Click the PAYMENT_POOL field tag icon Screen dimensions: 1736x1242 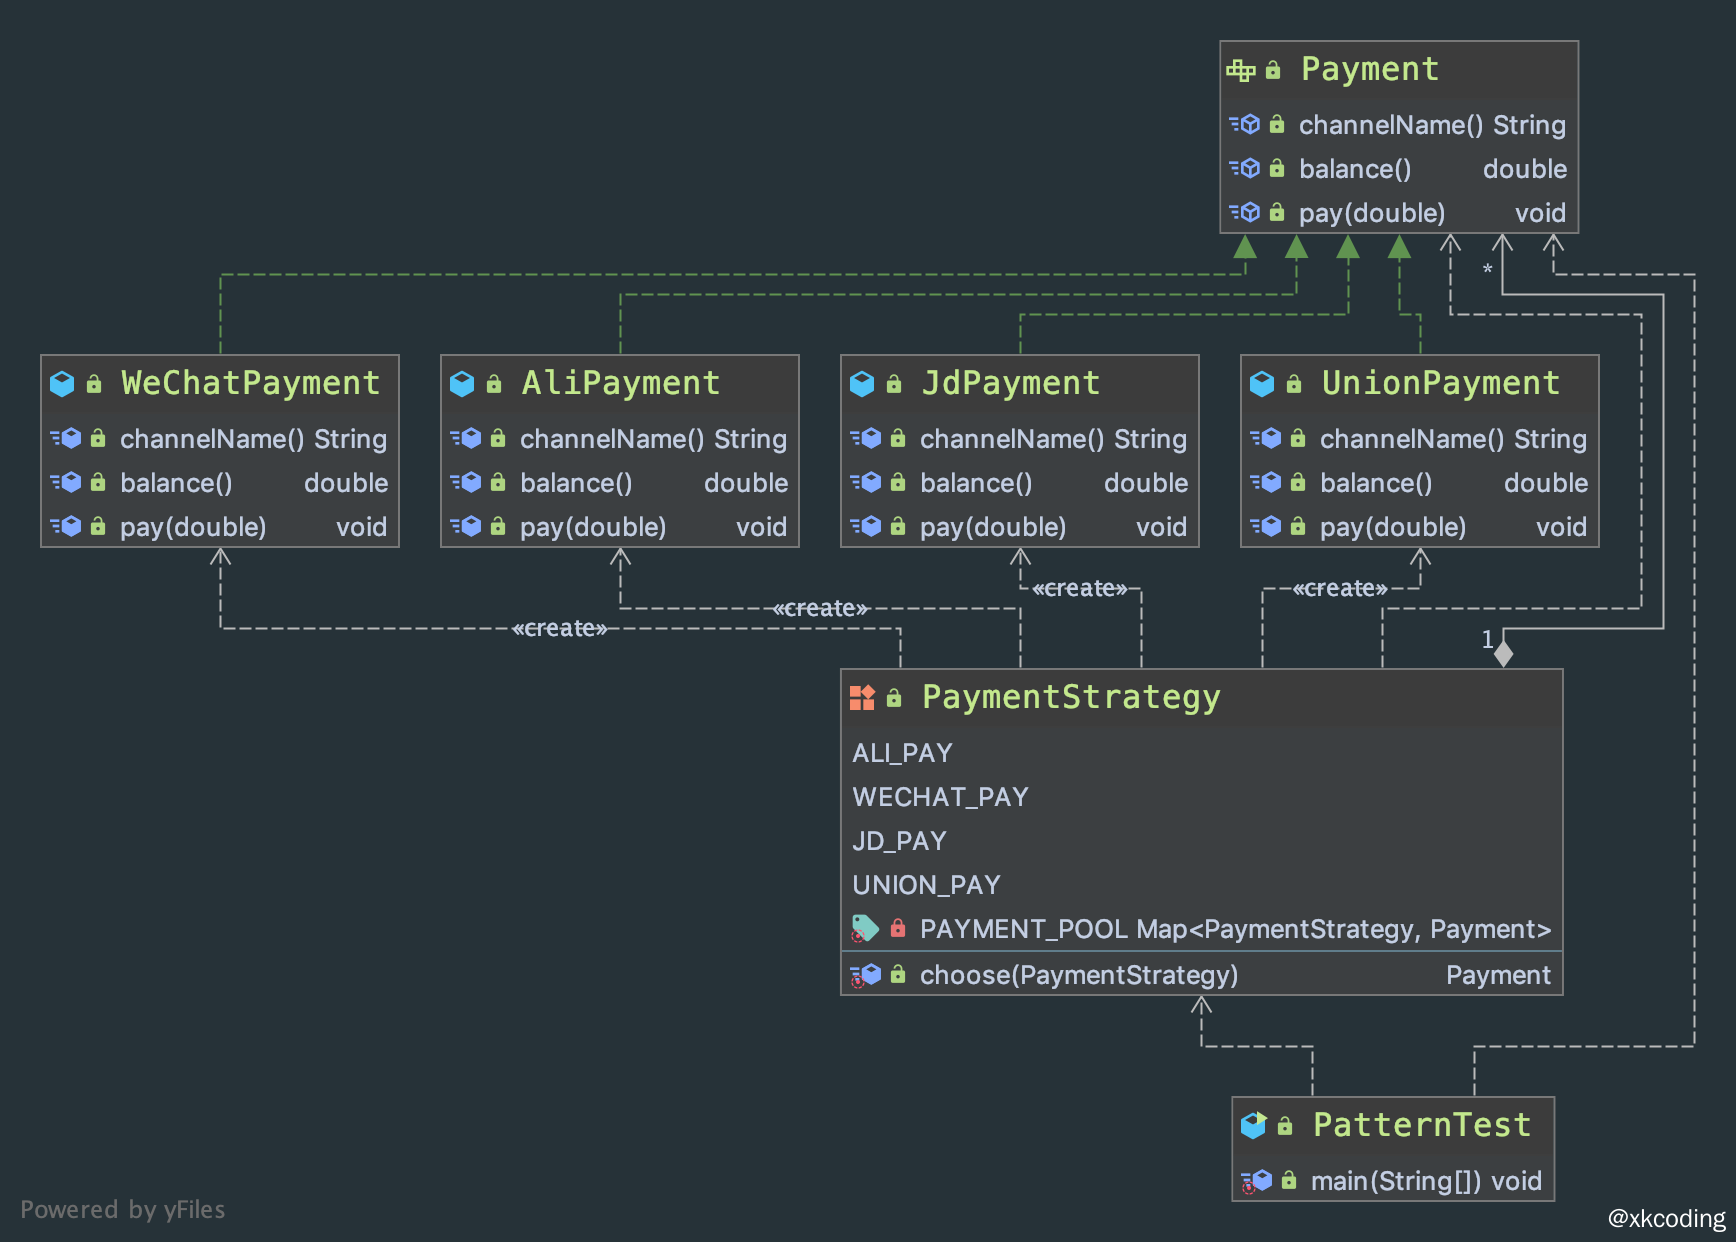[x=864, y=929]
